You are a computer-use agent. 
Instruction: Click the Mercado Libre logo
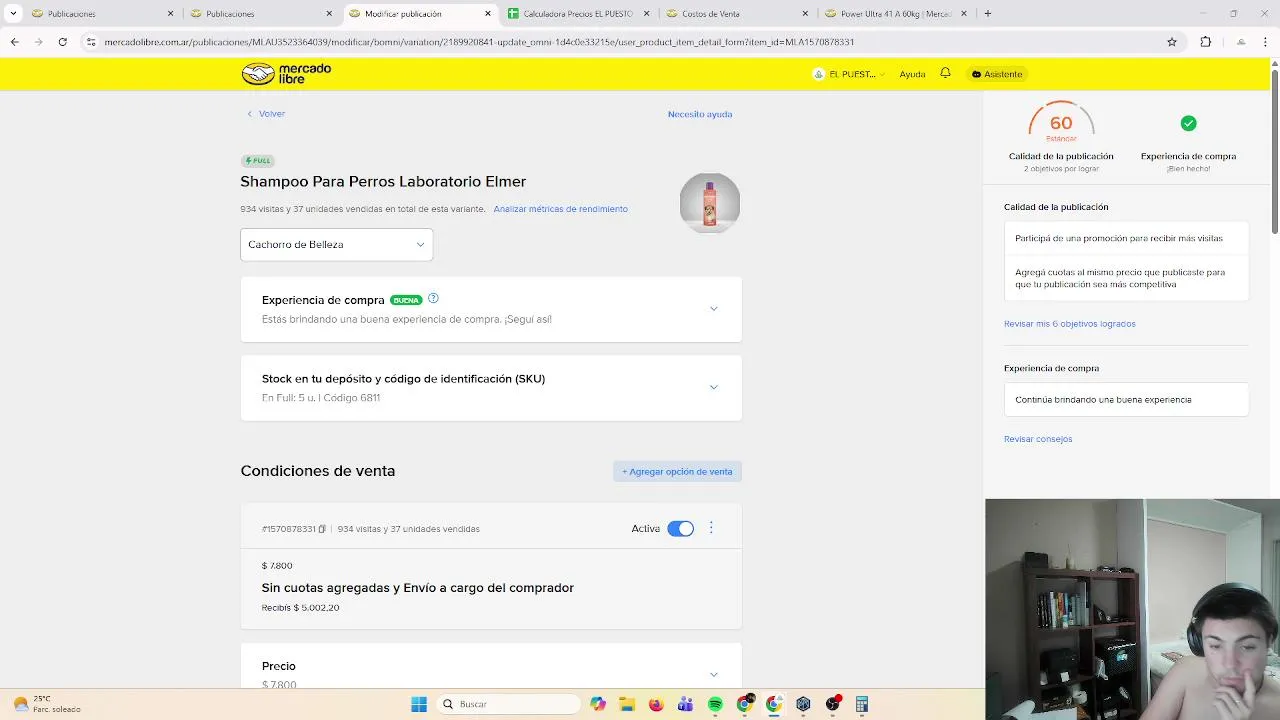click(x=286, y=74)
